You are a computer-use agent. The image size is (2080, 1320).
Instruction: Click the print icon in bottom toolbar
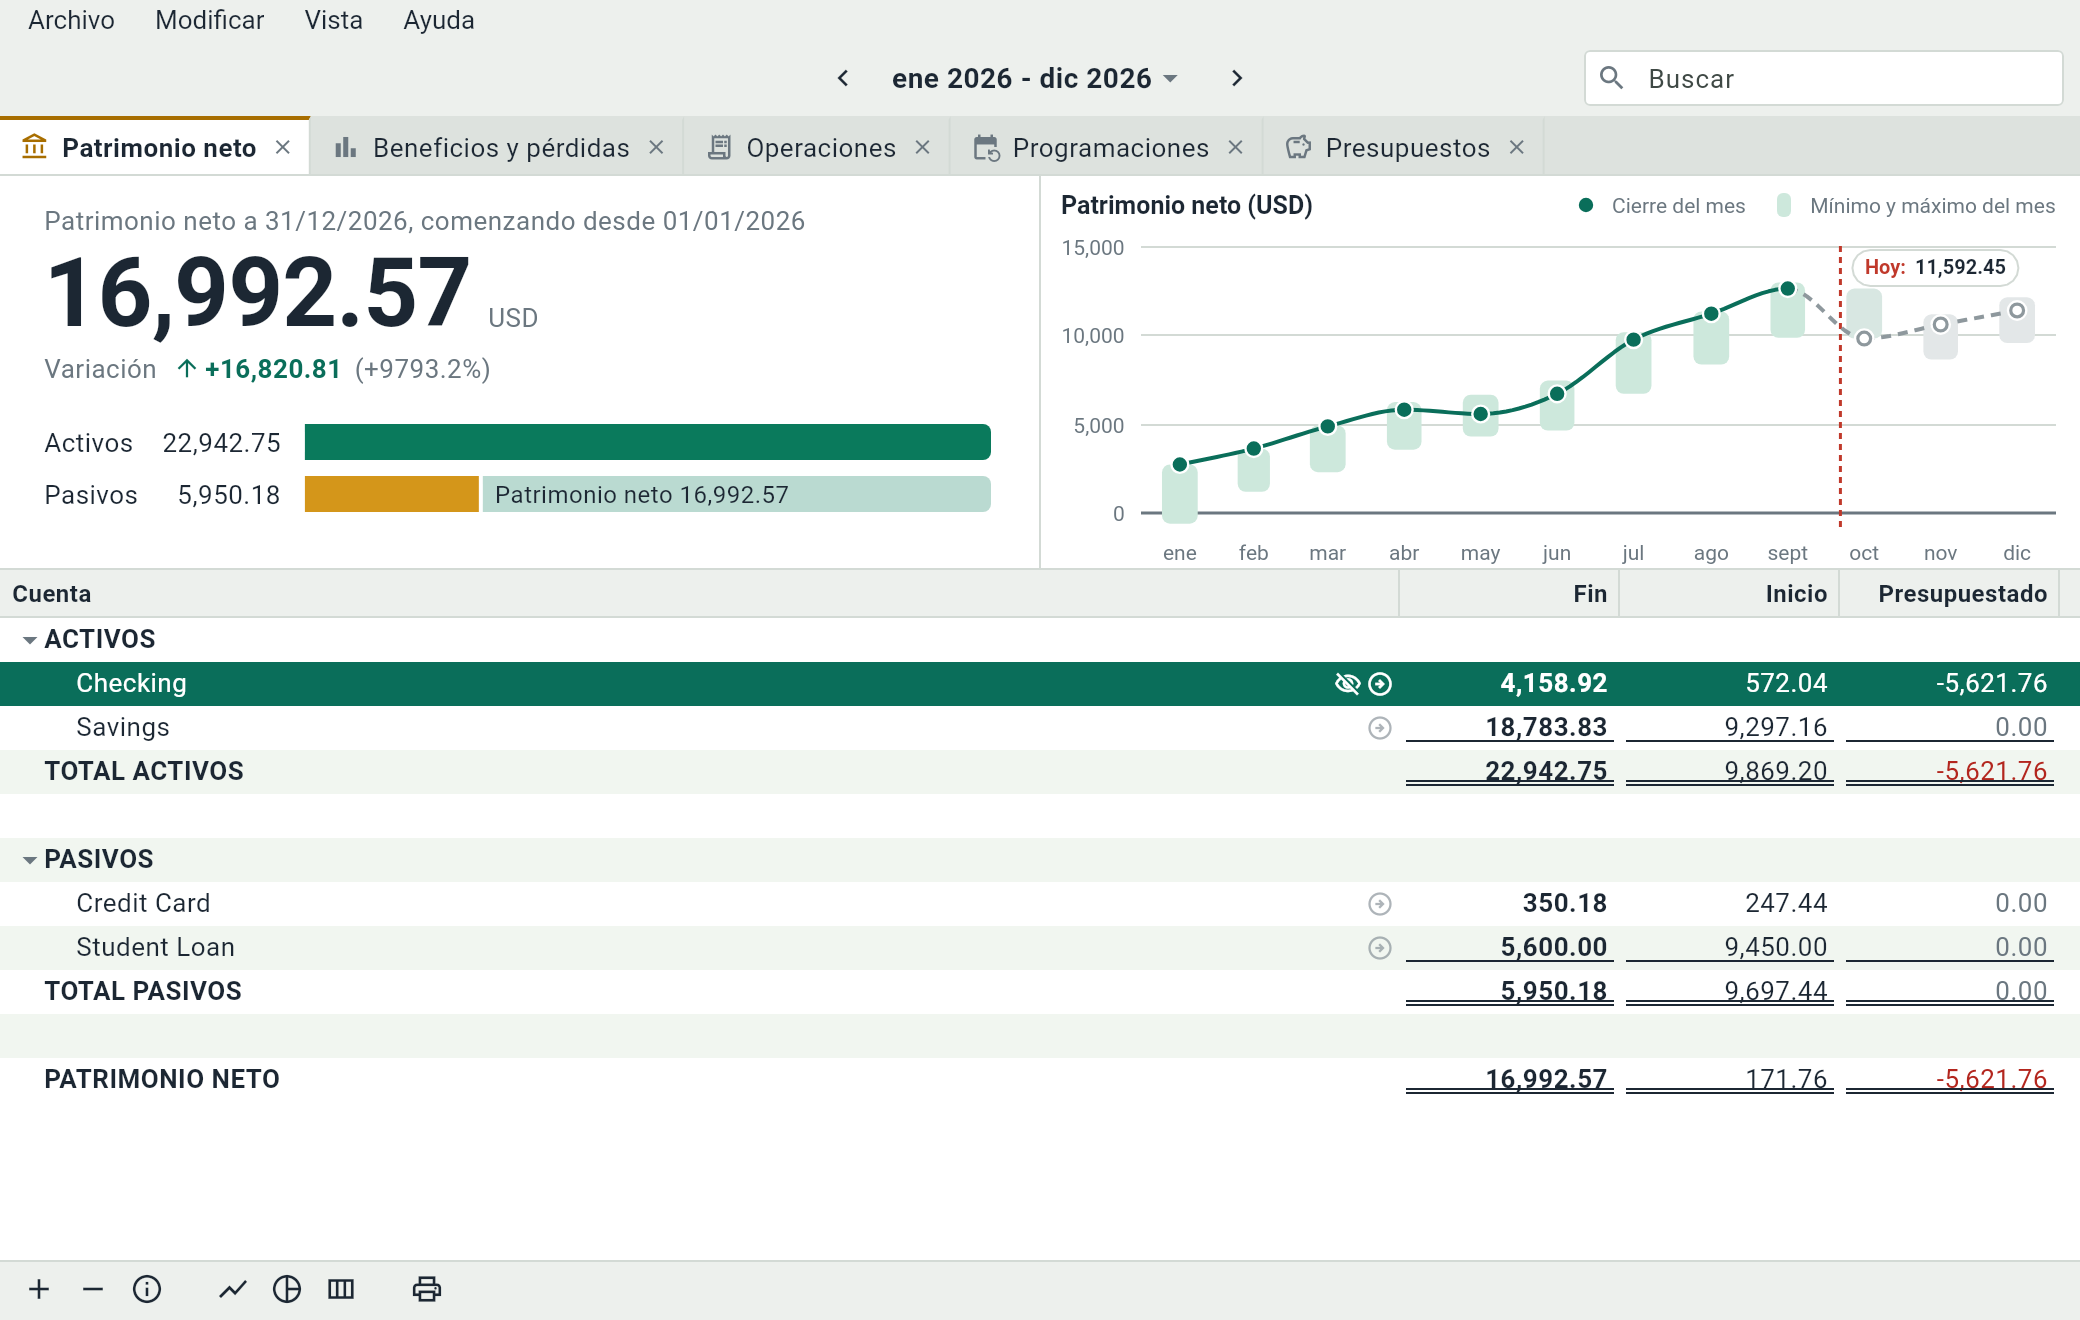pyautogui.click(x=427, y=1289)
